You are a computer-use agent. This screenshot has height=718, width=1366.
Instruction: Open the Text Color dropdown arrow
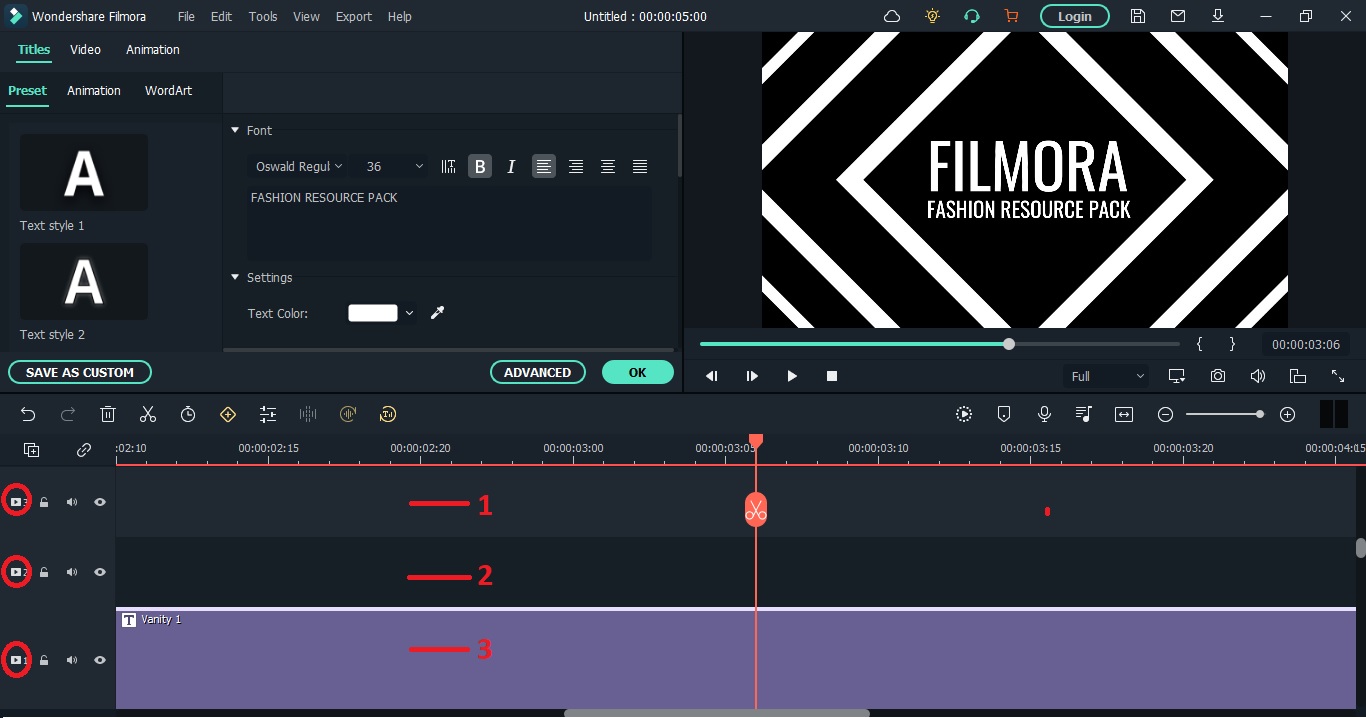(x=409, y=313)
